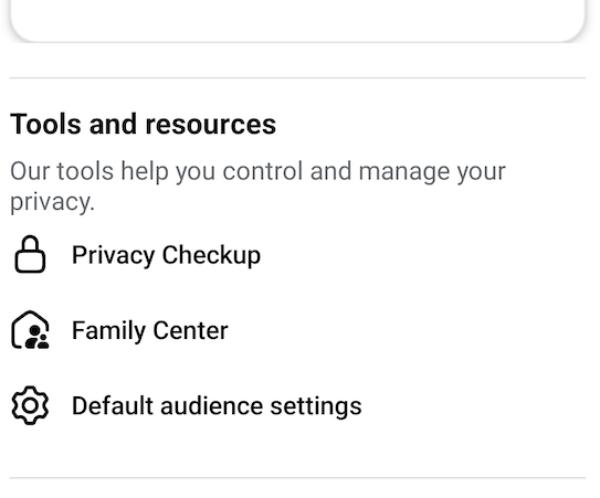The height and width of the screenshot is (498, 600).
Task: Open Privacy Checkup
Action: pyautogui.click(x=166, y=256)
